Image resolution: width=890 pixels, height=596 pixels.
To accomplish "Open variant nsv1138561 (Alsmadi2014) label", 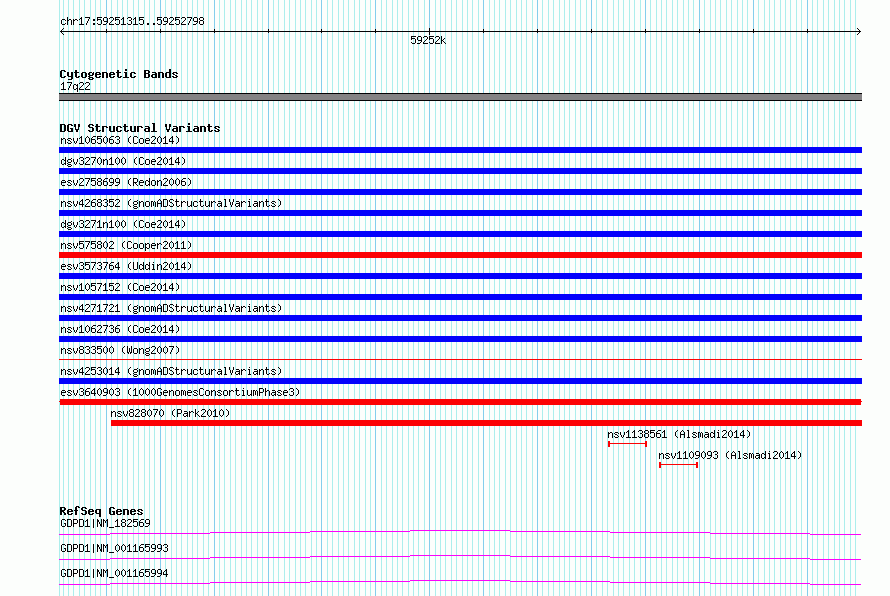I will point(679,434).
